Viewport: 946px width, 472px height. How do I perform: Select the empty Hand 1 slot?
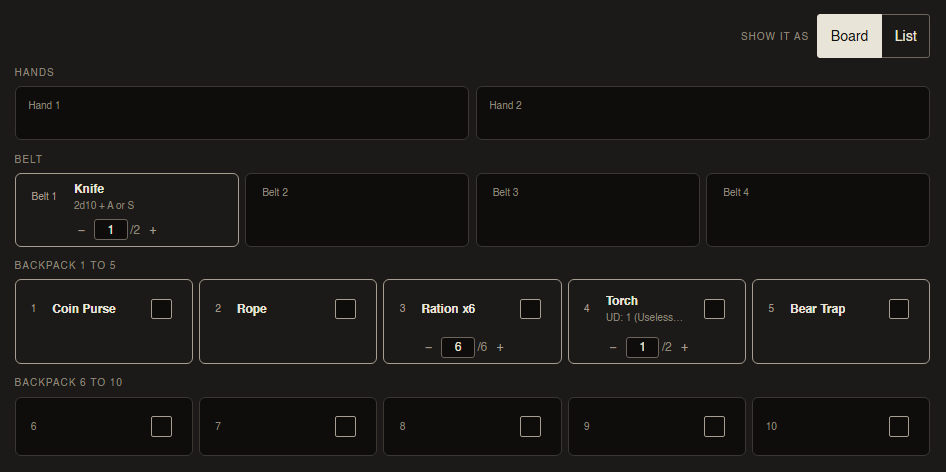241,113
